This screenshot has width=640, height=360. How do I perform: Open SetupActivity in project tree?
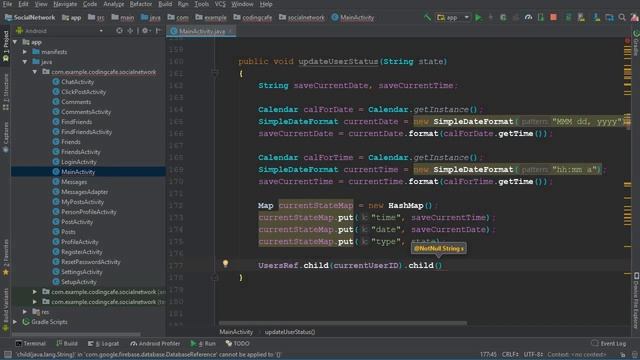pos(78,282)
